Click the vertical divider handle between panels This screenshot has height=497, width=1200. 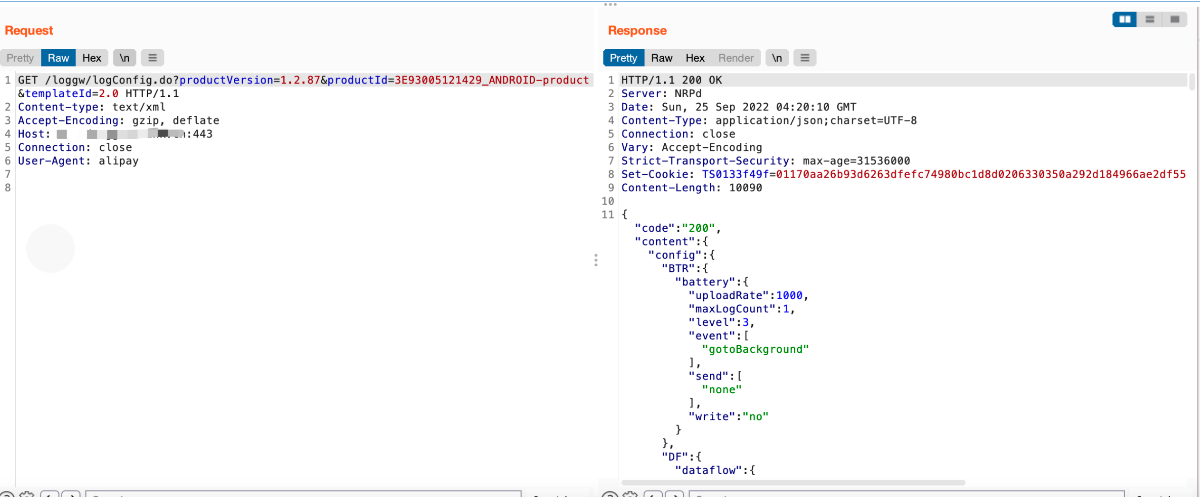[x=596, y=260]
